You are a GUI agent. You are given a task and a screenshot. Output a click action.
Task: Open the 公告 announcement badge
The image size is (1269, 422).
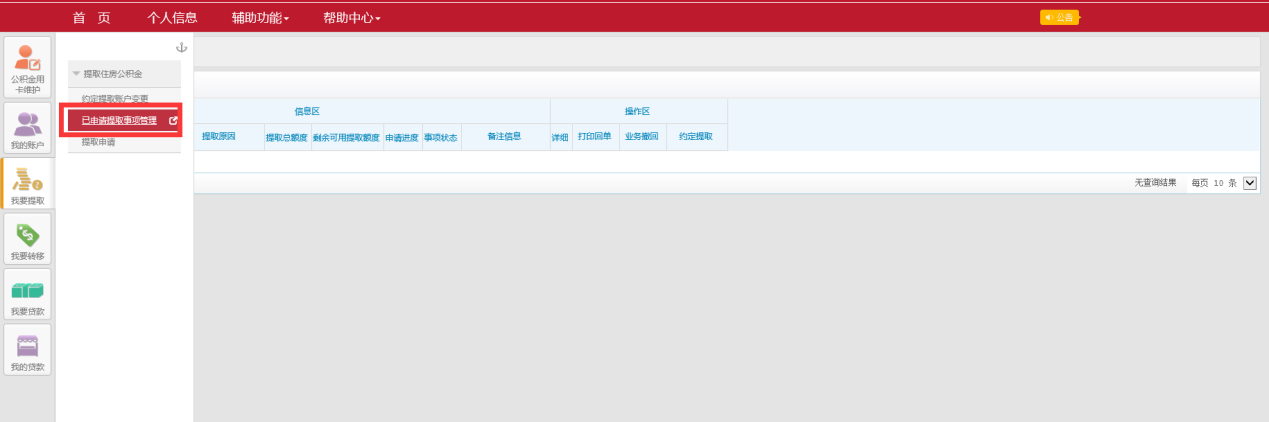coord(1059,17)
